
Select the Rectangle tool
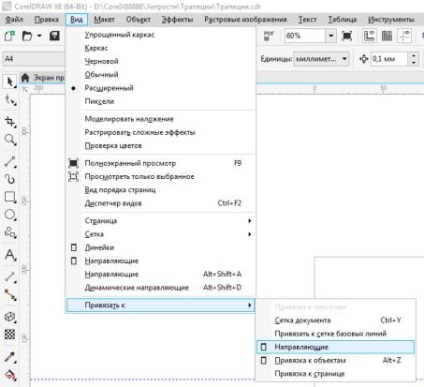click(10, 197)
